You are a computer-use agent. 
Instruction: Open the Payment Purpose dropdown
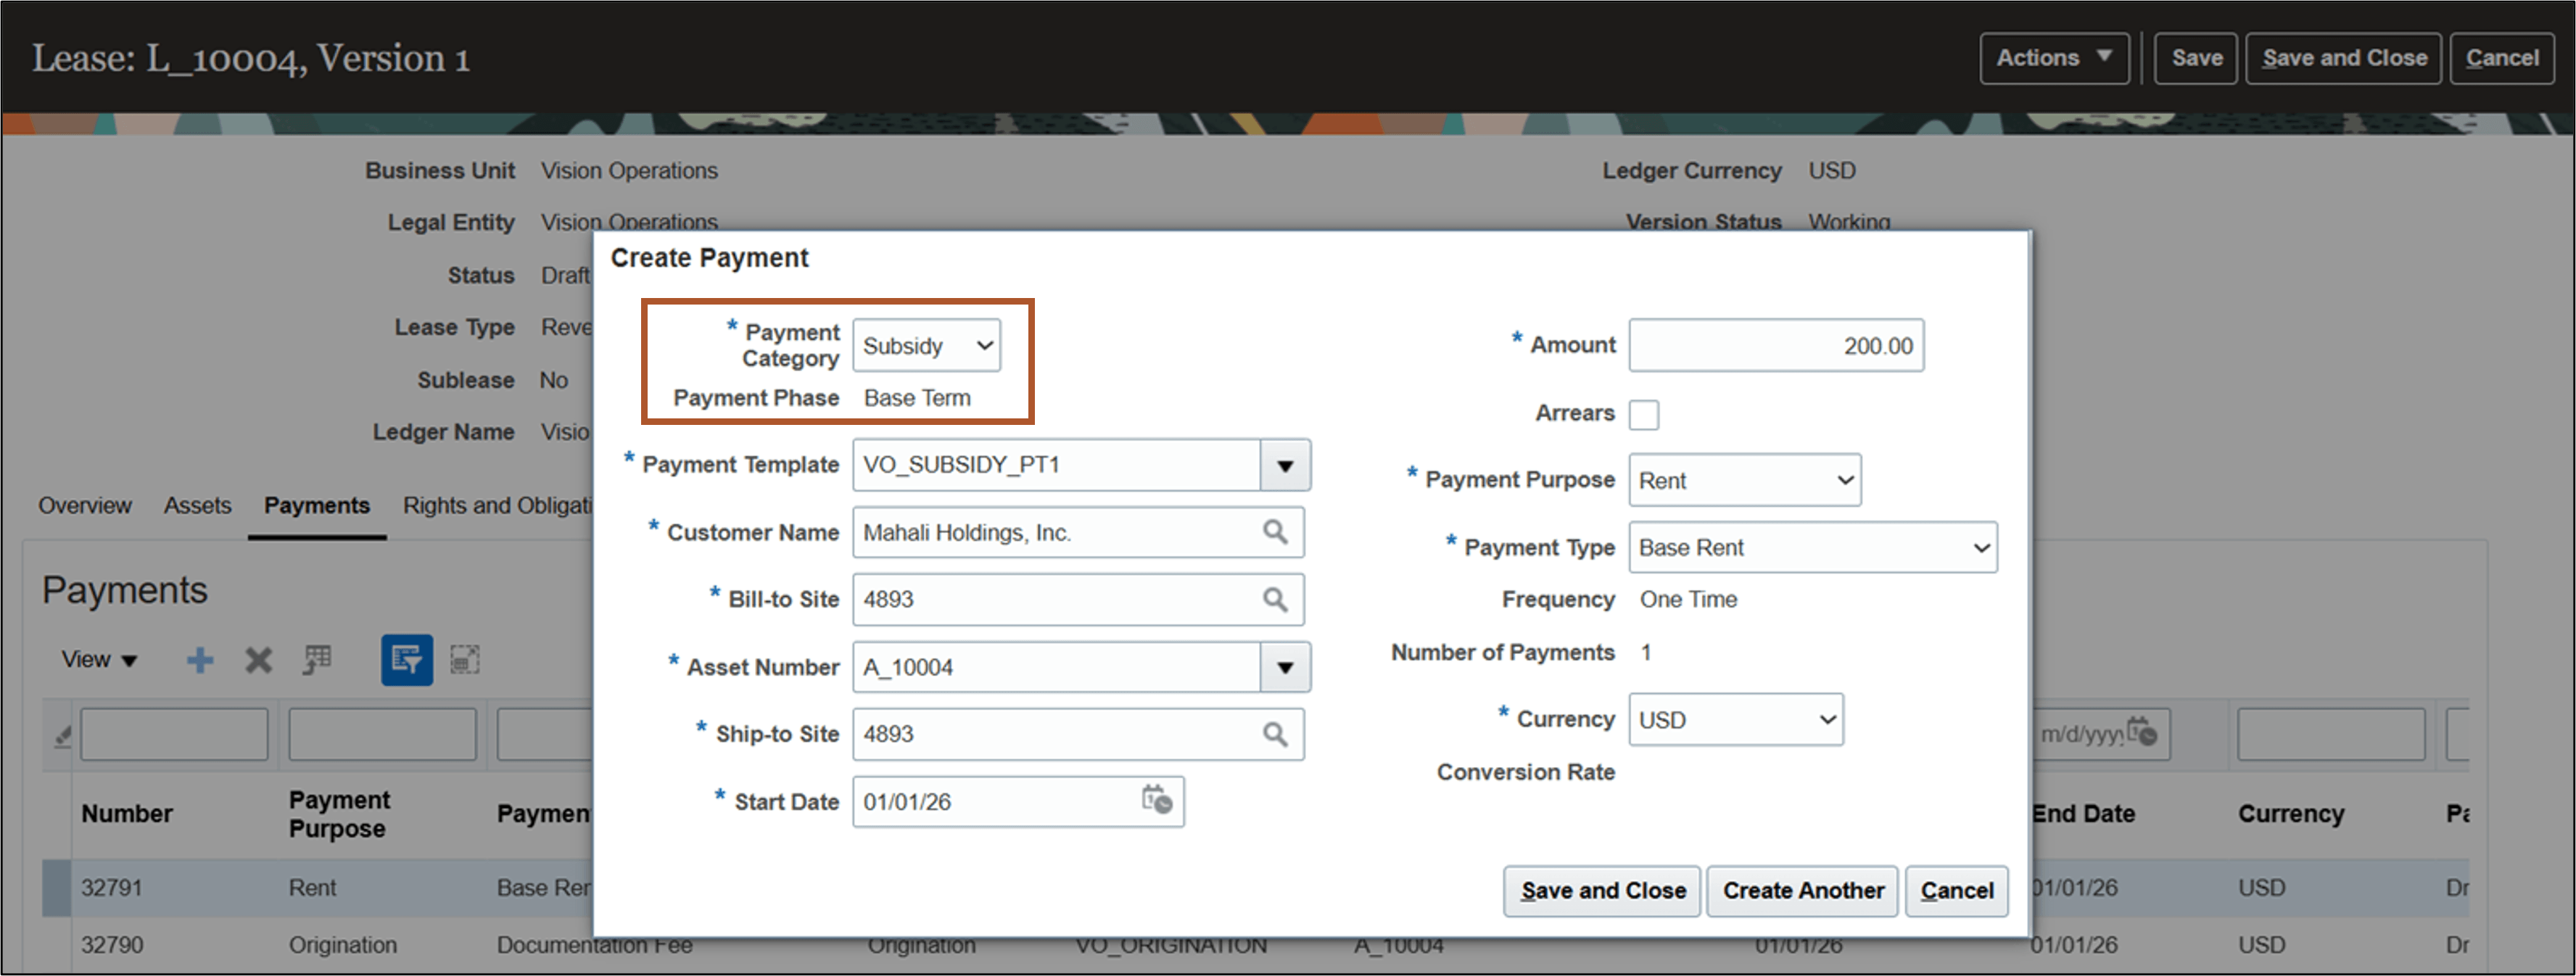(x=1745, y=480)
